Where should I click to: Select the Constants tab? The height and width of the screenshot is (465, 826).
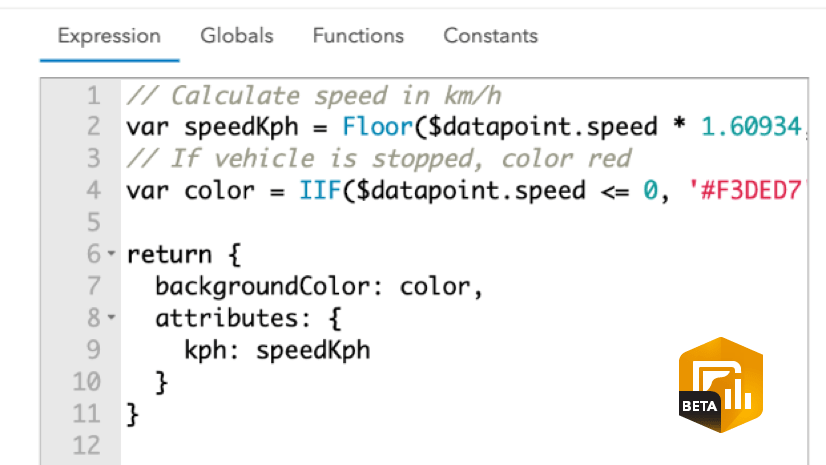490,36
